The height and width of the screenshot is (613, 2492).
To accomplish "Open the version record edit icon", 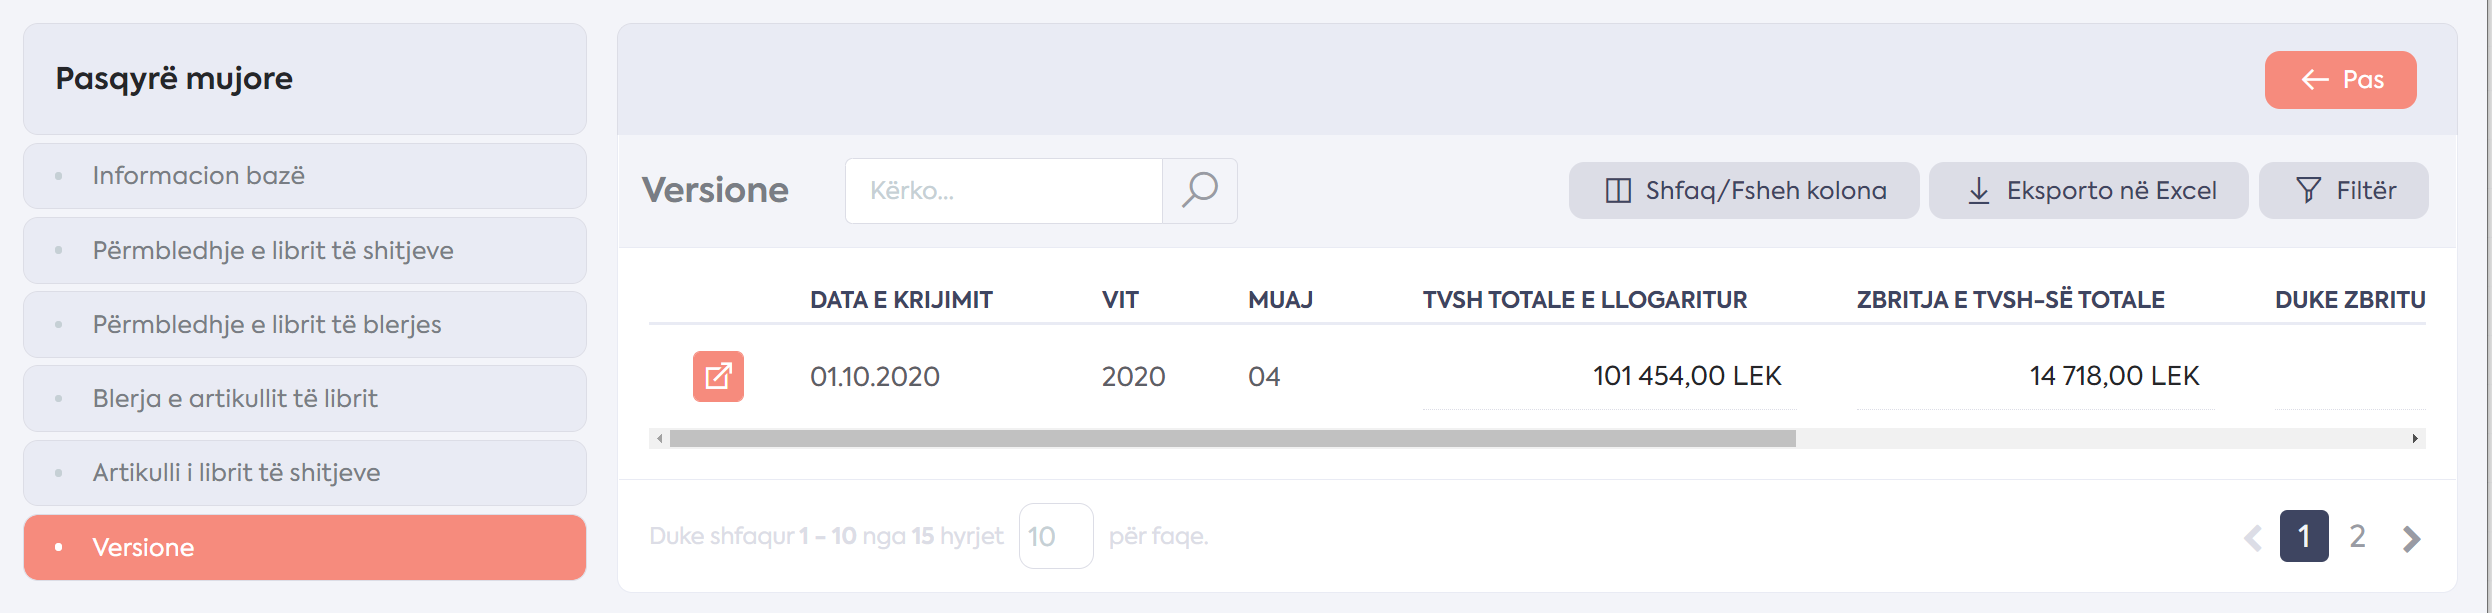I will coord(718,376).
